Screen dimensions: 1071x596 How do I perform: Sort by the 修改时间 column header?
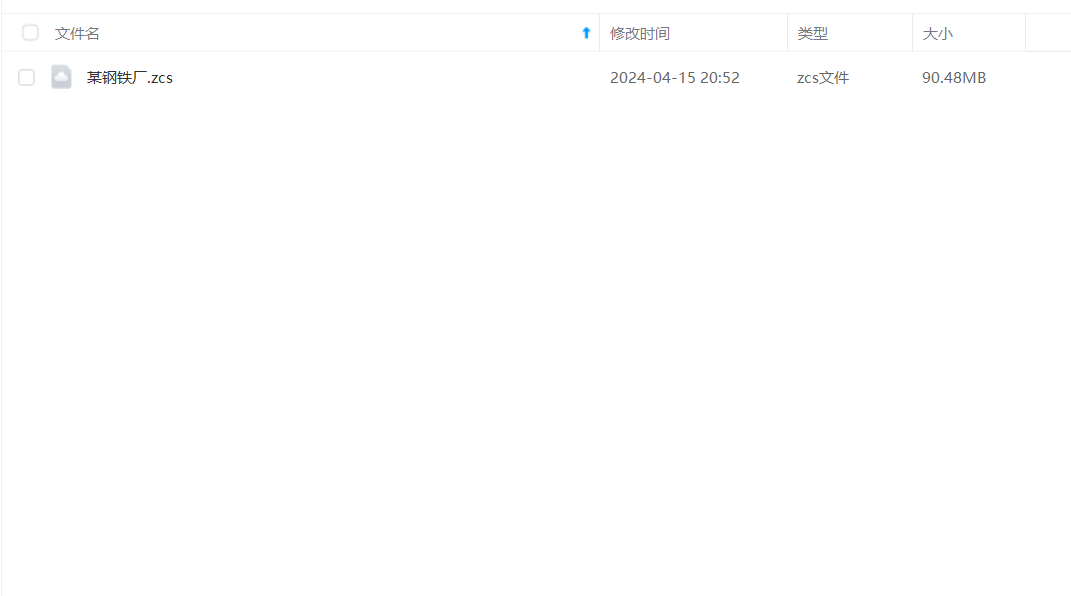click(640, 33)
